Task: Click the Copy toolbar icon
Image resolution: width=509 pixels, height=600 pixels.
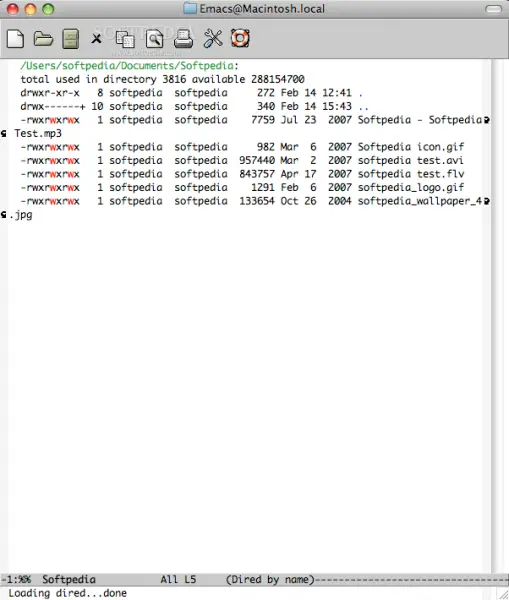Action: point(125,39)
